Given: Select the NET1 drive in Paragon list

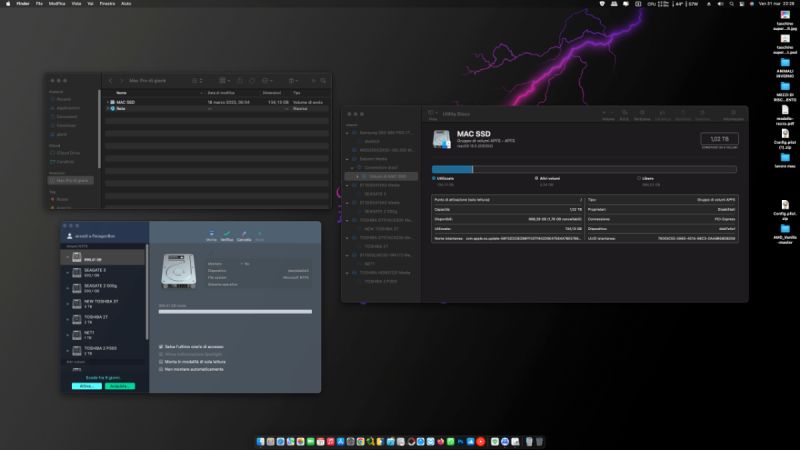Looking at the screenshot, I should pyautogui.click(x=104, y=335).
